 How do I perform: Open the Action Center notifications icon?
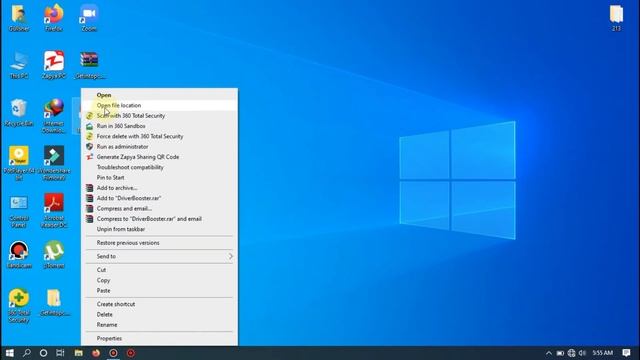pos(627,353)
